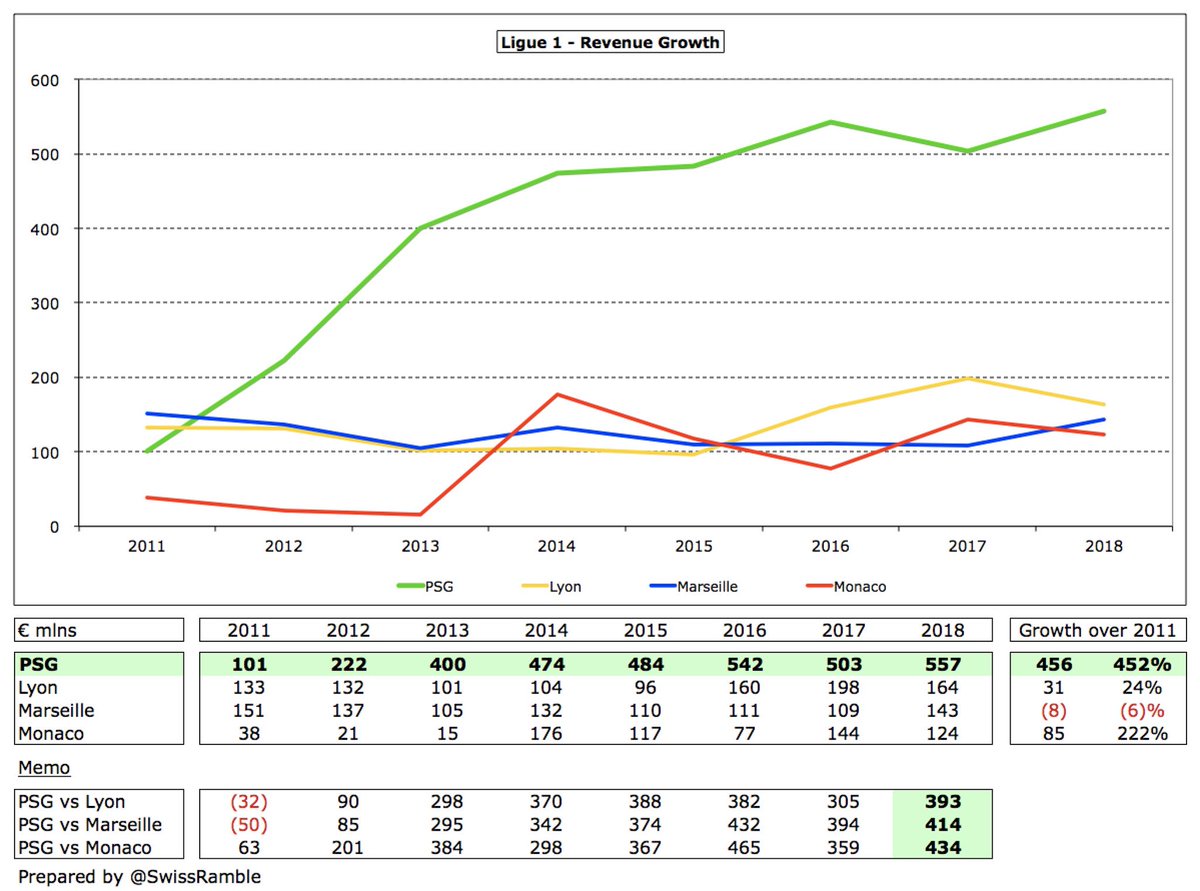Click Monaco 2014 value 176

coord(546,734)
